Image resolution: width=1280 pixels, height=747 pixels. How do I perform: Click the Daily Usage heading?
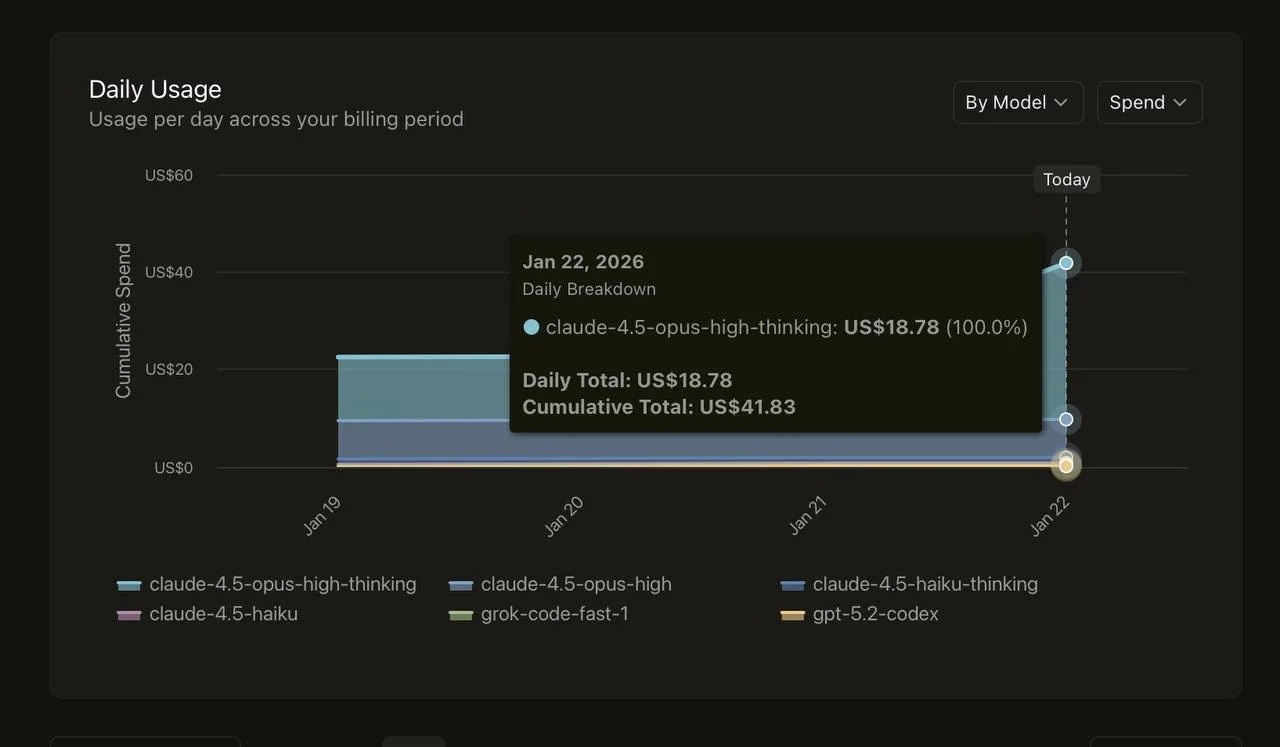[x=155, y=89]
